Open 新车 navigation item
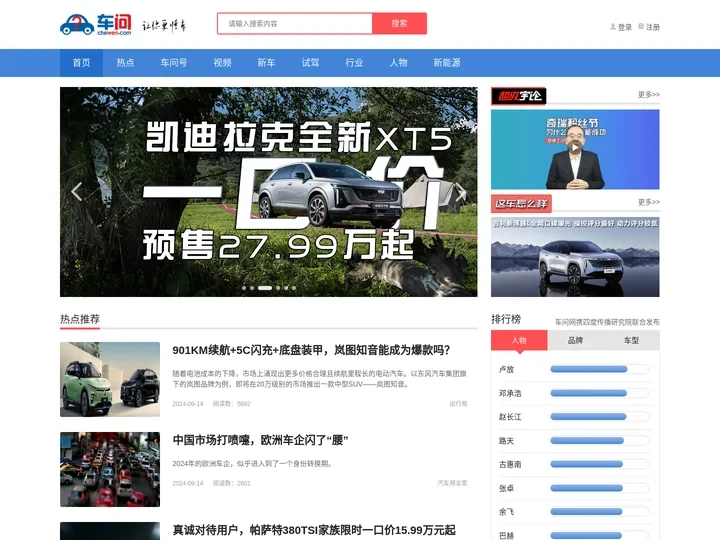The height and width of the screenshot is (540, 720). click(266, 63)
